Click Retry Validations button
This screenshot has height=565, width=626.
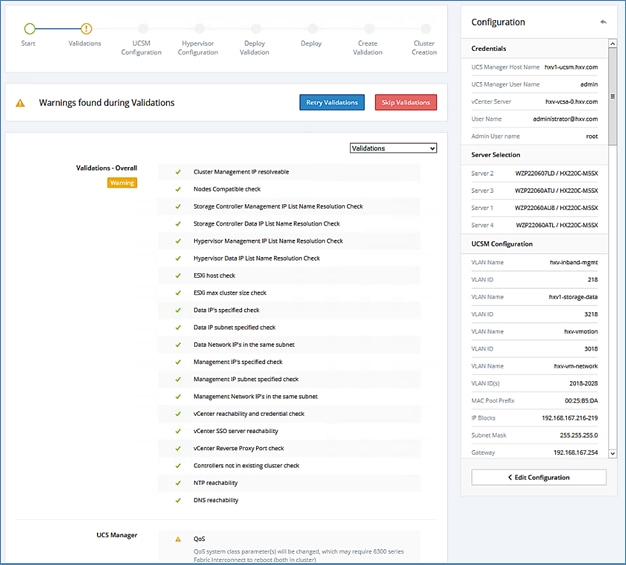332,102
